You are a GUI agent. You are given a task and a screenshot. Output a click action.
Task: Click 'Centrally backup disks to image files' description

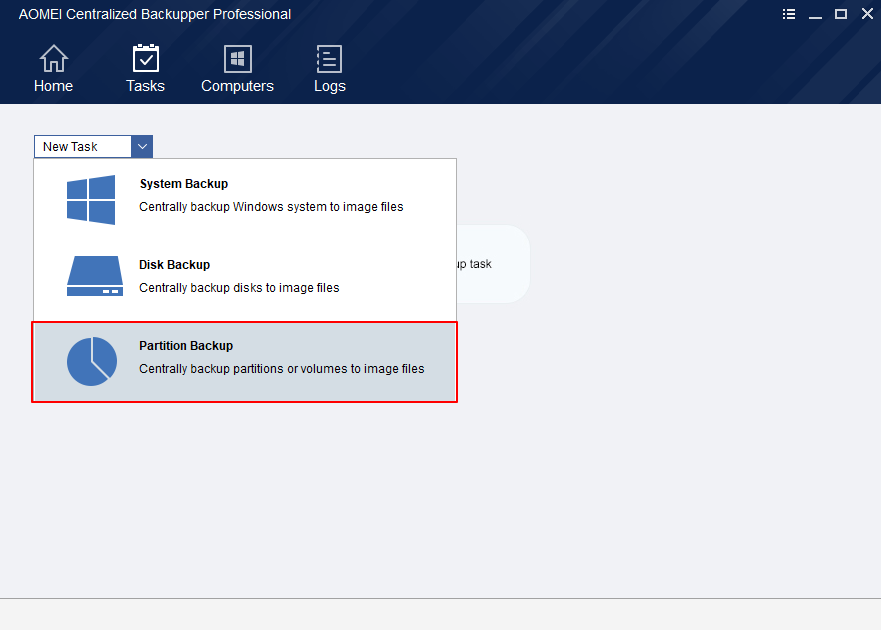pyautogui.click(x=239, y=288)
